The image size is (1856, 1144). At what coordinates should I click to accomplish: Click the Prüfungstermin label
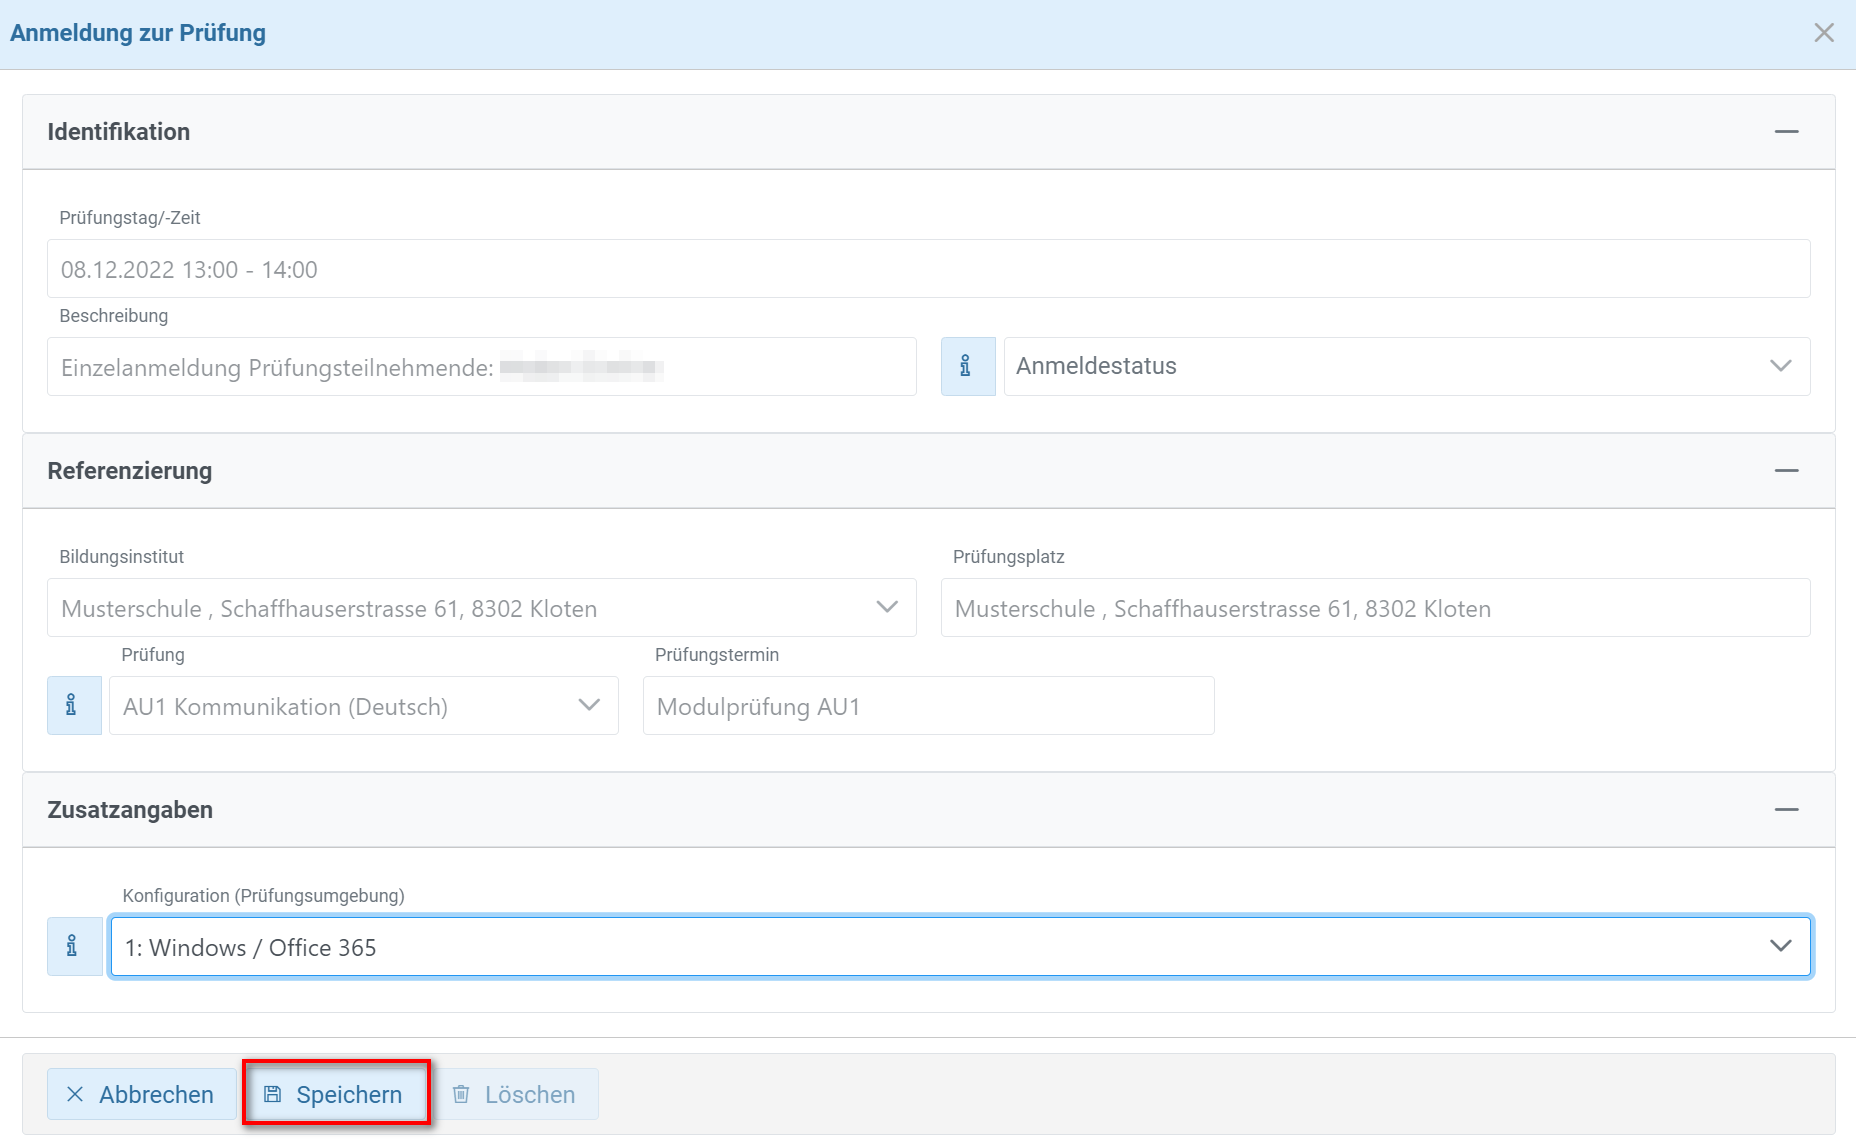[x=717, y=655]
